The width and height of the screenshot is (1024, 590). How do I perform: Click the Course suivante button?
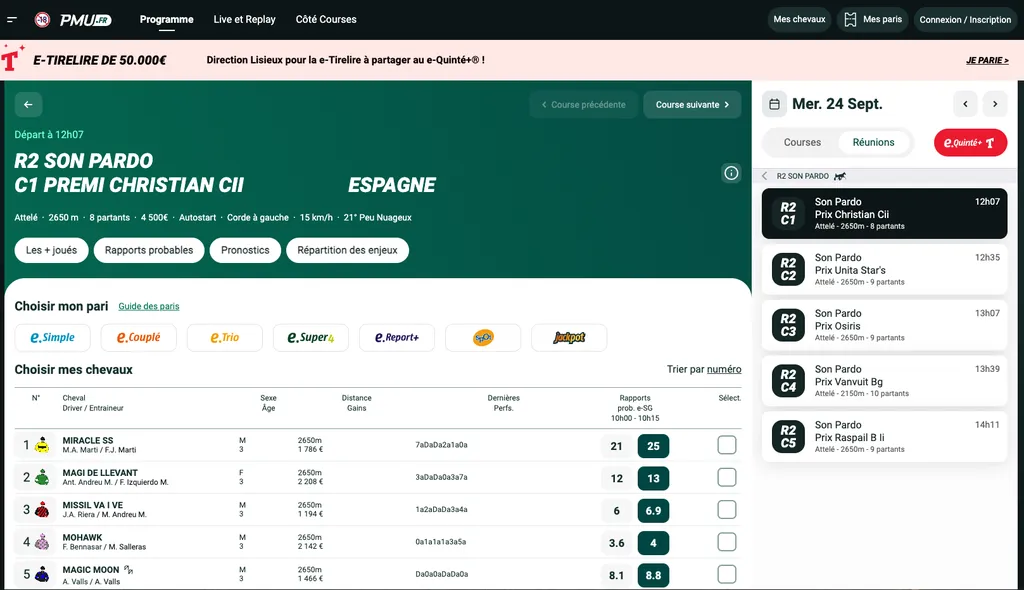692,104
